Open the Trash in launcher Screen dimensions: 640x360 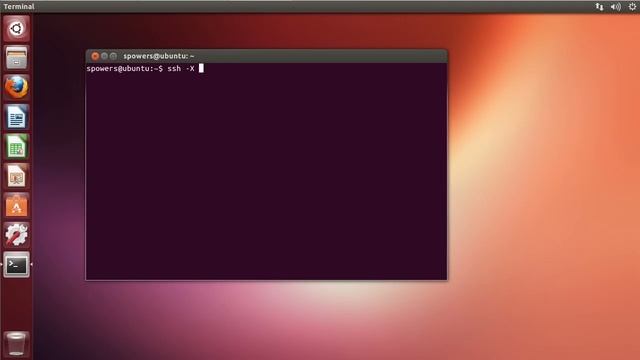16,344
